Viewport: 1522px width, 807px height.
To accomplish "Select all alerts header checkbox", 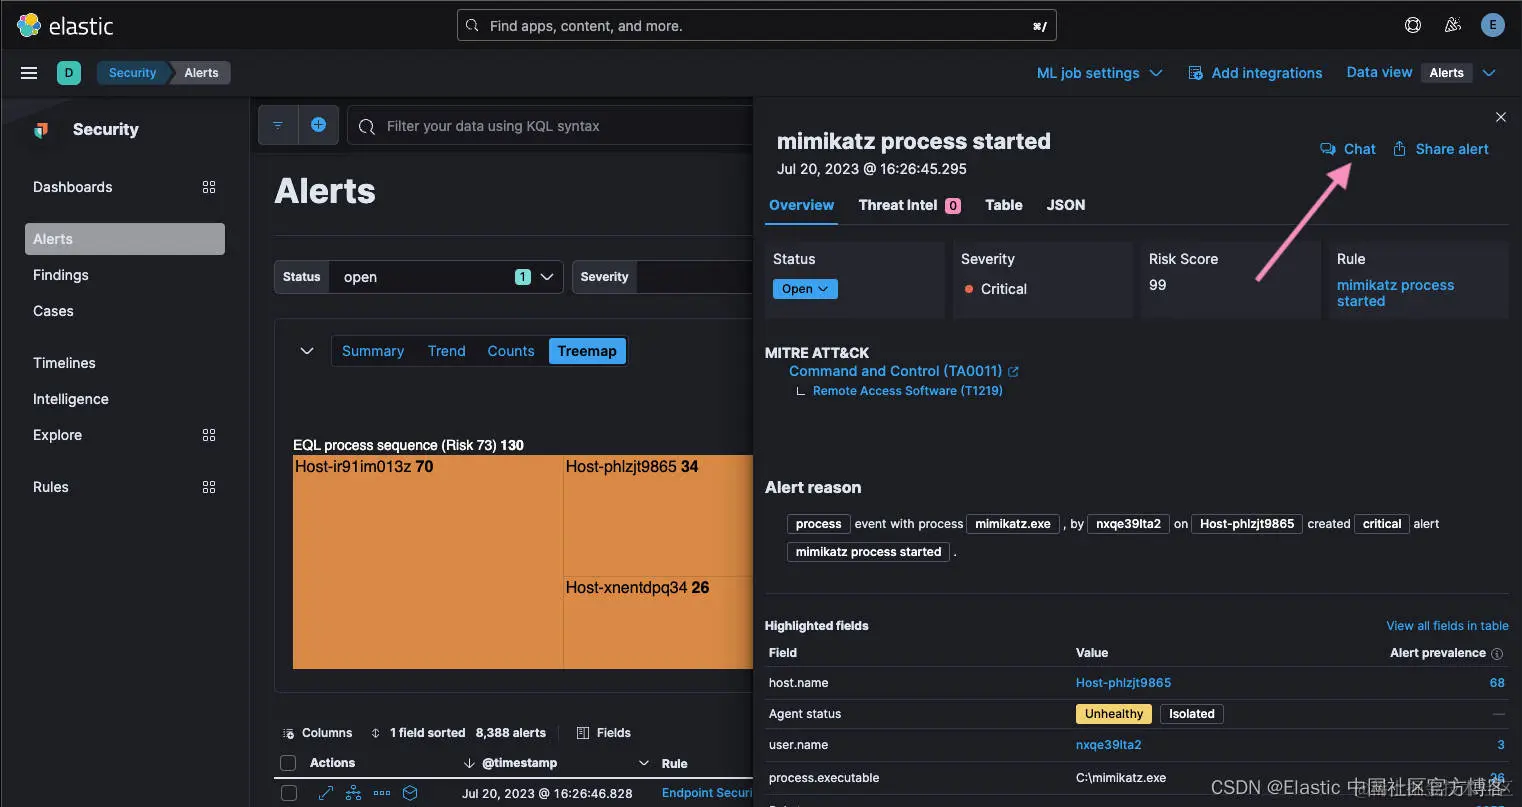I will [288, 763].
